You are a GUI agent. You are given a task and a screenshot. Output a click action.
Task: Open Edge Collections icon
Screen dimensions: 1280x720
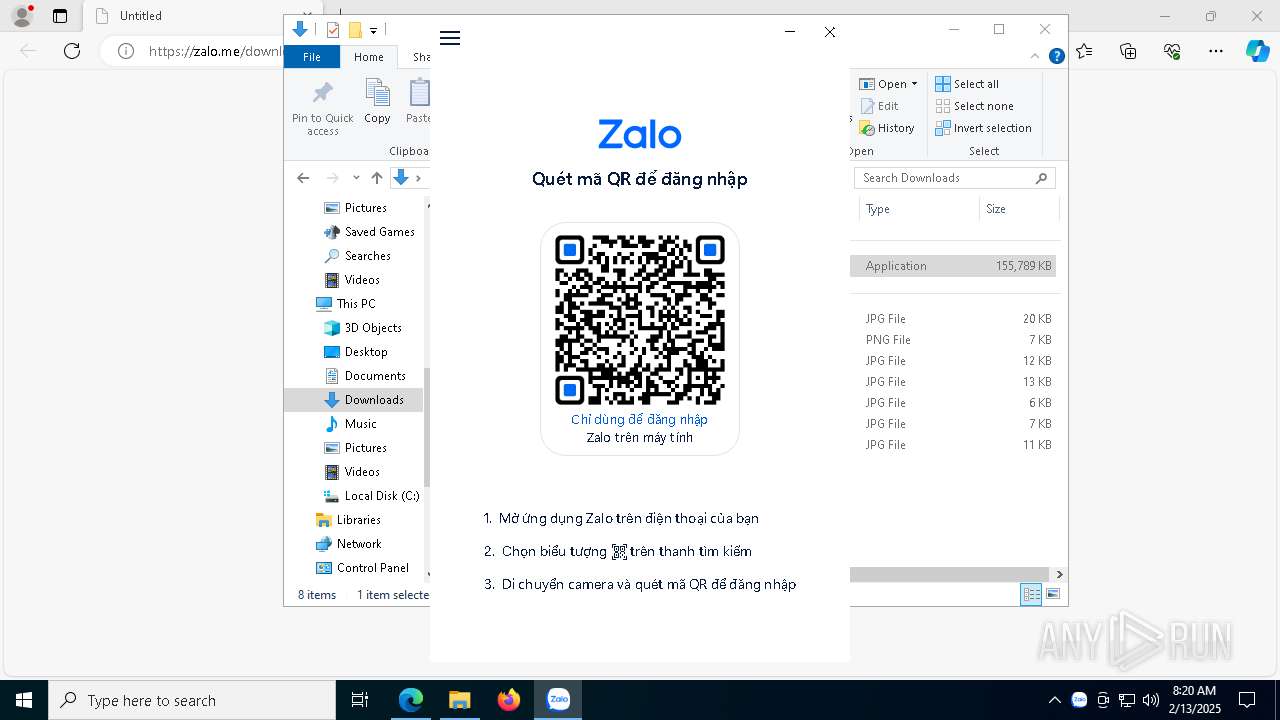(x=1129, y=51)
